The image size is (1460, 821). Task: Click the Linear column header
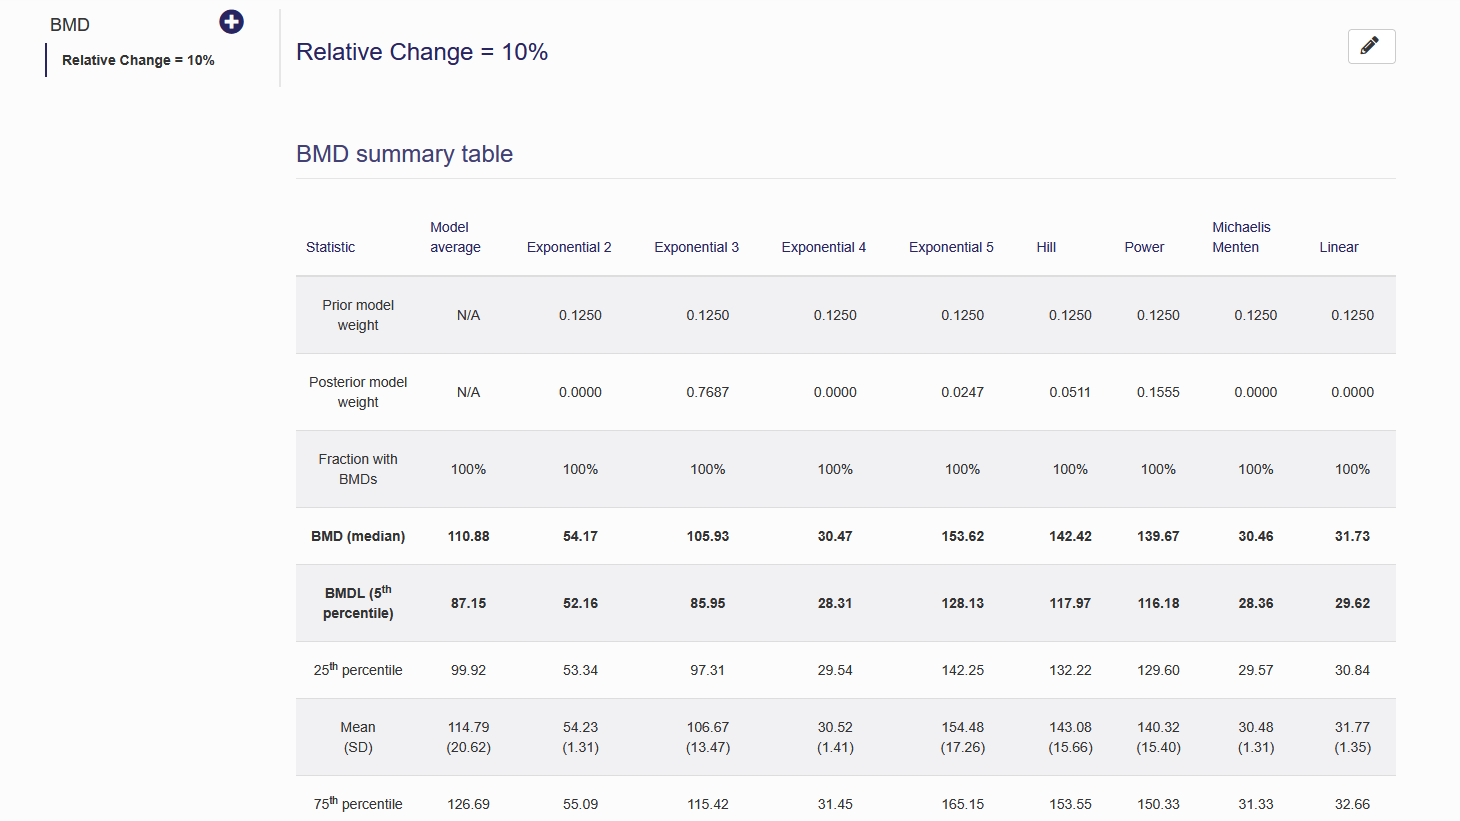click(1338, 247)
